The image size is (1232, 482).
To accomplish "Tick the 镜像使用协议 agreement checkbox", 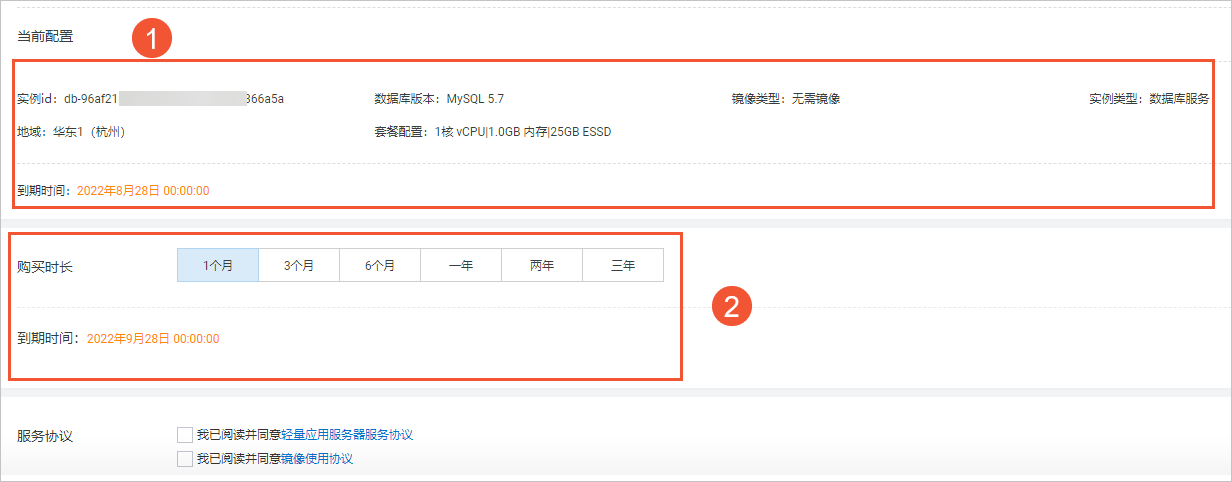I will (x=184, y=459).
